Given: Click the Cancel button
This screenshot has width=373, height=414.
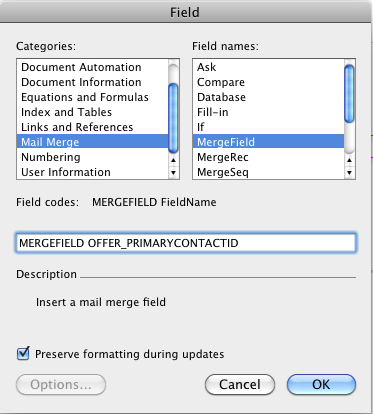Looking at the screenshot, I should point(240,384).
